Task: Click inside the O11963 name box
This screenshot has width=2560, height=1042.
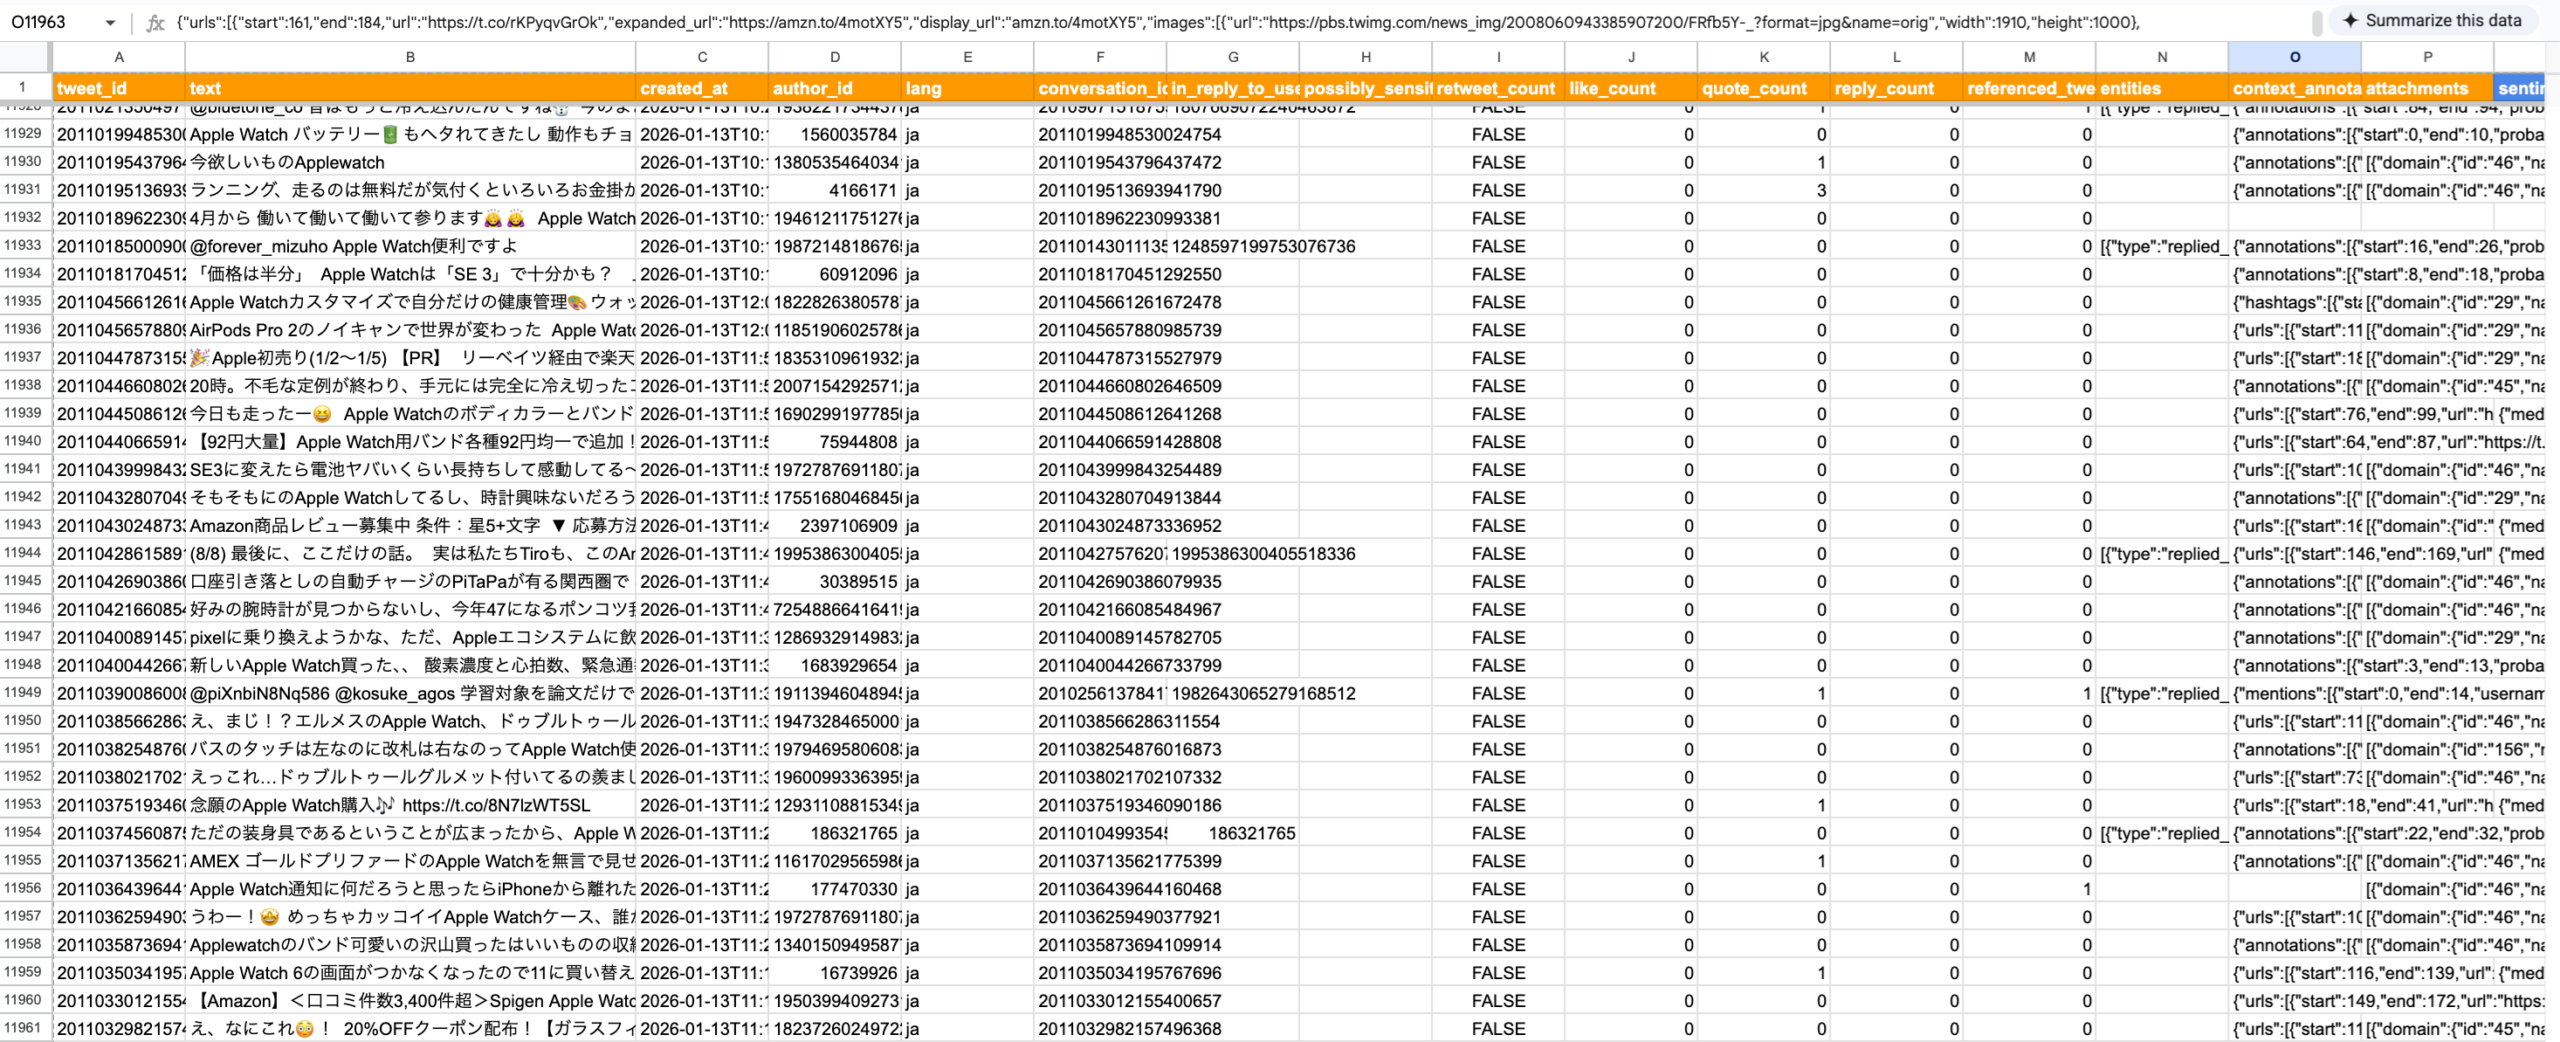Action: [x=50, y=22]
